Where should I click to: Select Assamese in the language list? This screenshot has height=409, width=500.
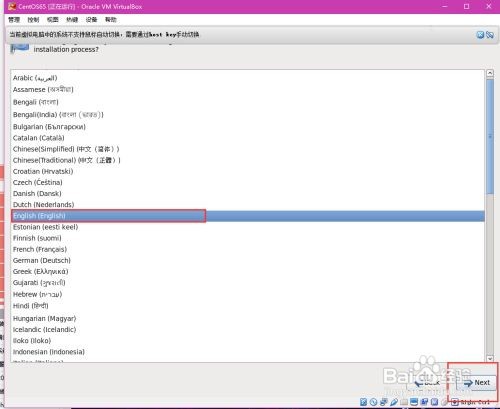[x=247, y=90]
